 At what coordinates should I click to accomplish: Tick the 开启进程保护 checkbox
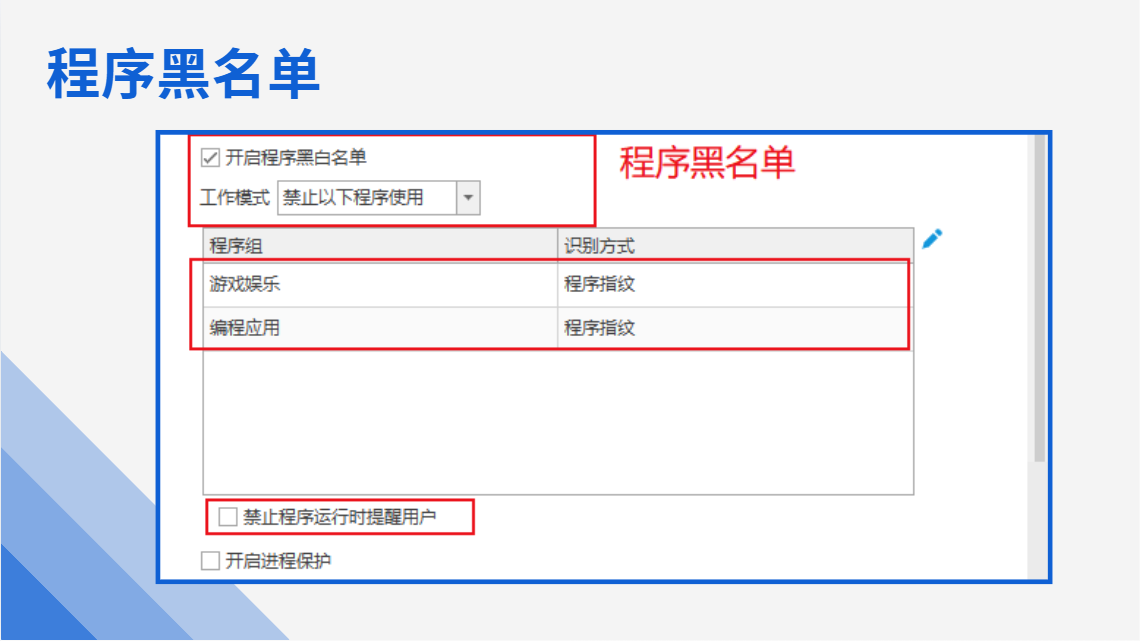(210, 560)
